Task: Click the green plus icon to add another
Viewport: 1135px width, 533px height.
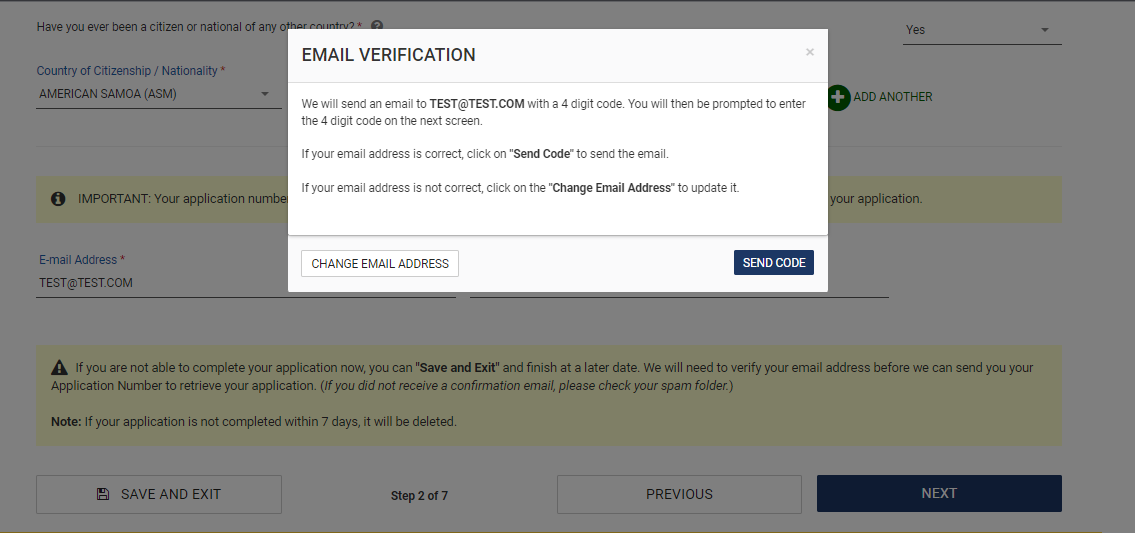Action: tap(838, 97)
